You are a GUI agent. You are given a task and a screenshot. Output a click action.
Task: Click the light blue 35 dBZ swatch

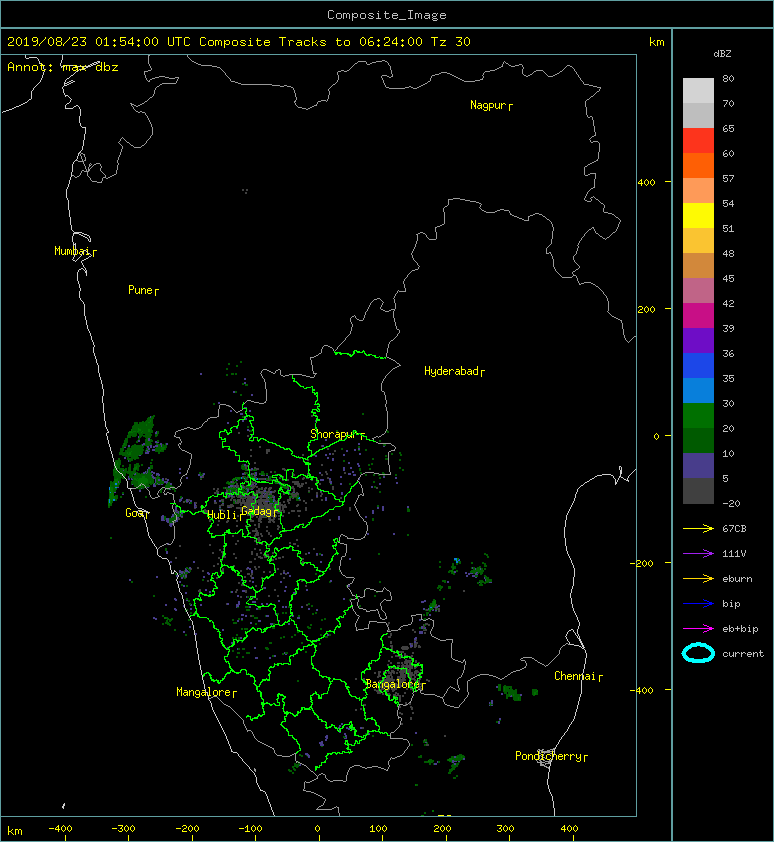tap(698, 390)
